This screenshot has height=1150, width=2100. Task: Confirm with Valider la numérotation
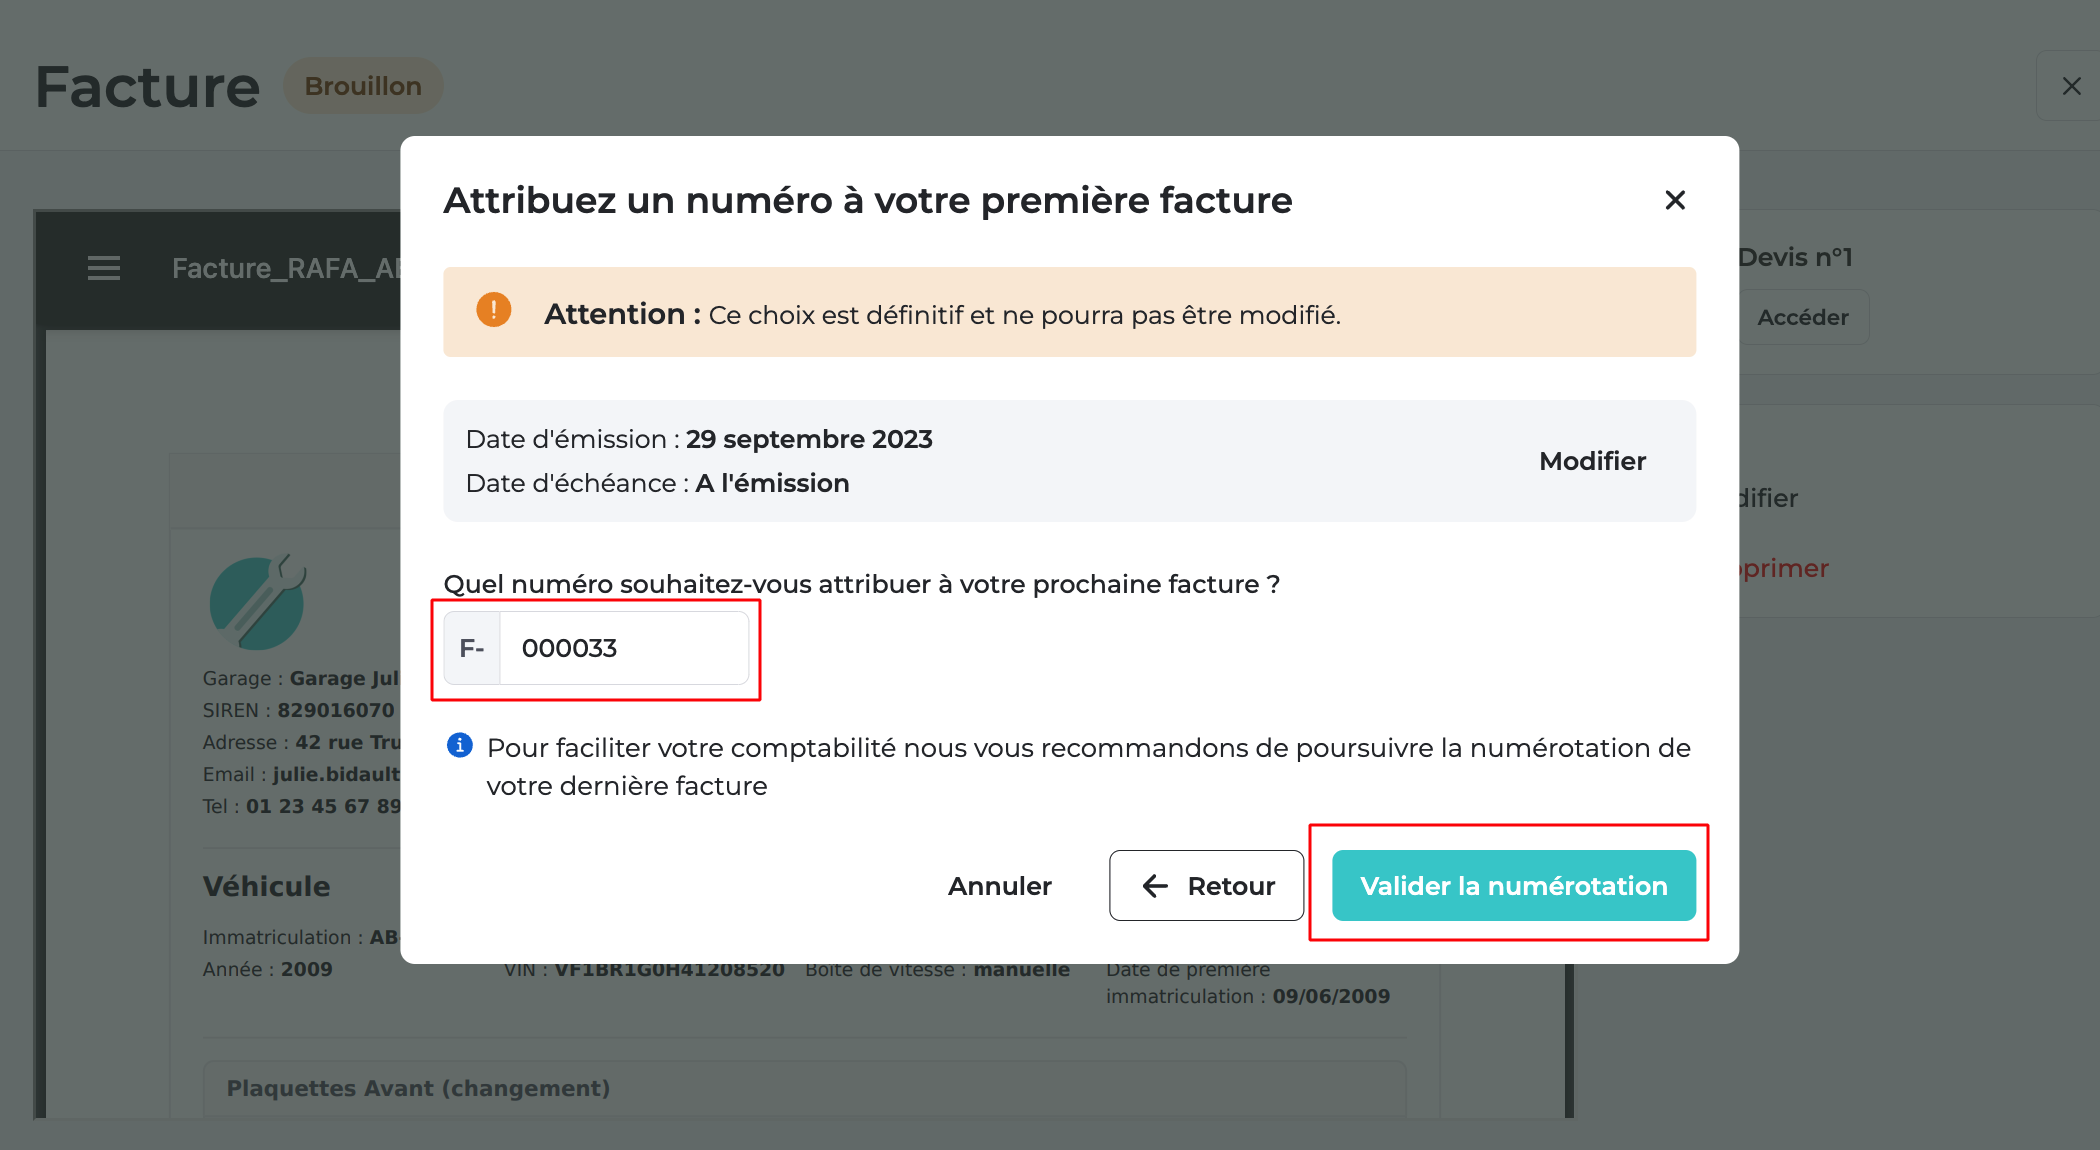pyautogui.click(x=1514, y=886)
